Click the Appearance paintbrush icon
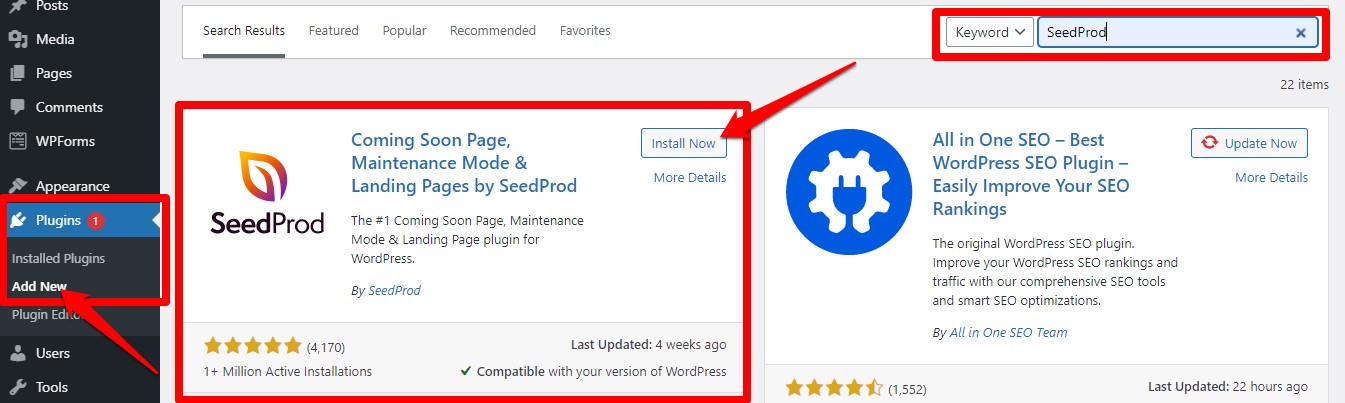This screenshot has height=403, width=1345. pyautogui.click(x=17, y=186)
